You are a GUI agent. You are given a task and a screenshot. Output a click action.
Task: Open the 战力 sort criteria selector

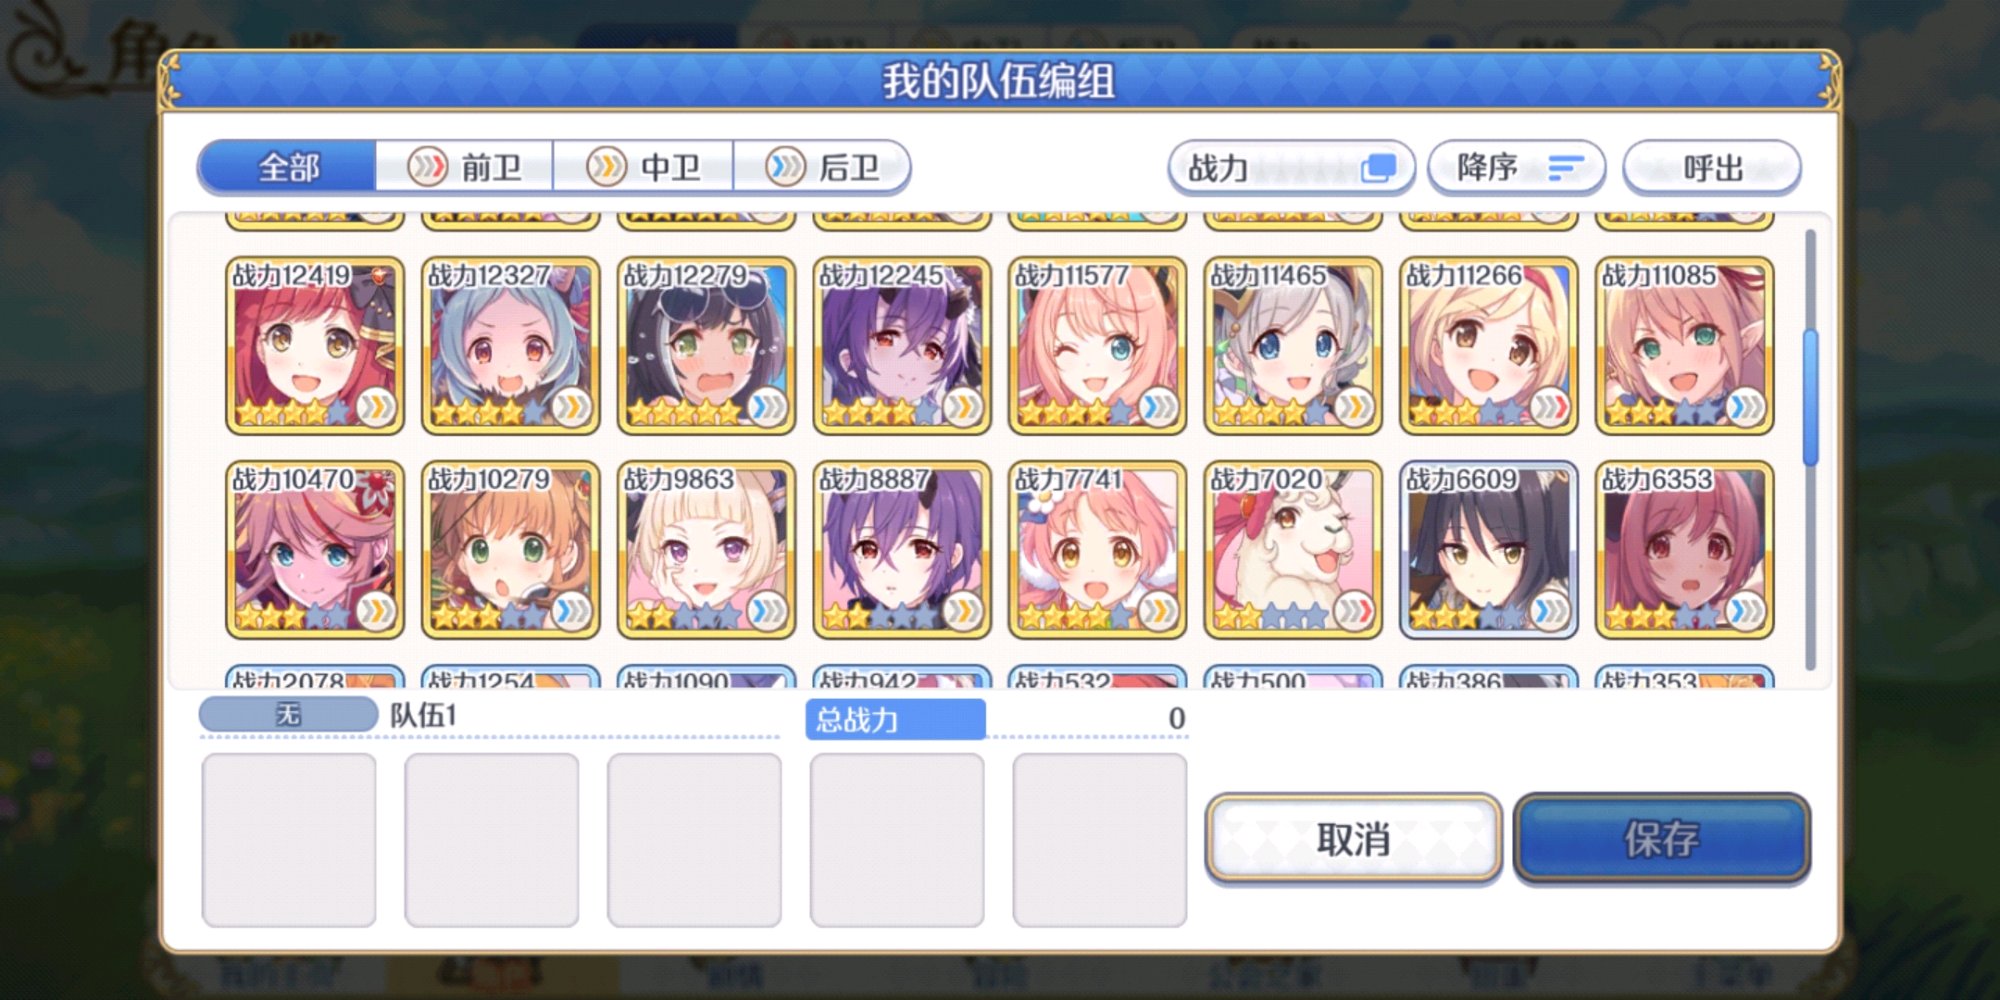click(1291, 167)
